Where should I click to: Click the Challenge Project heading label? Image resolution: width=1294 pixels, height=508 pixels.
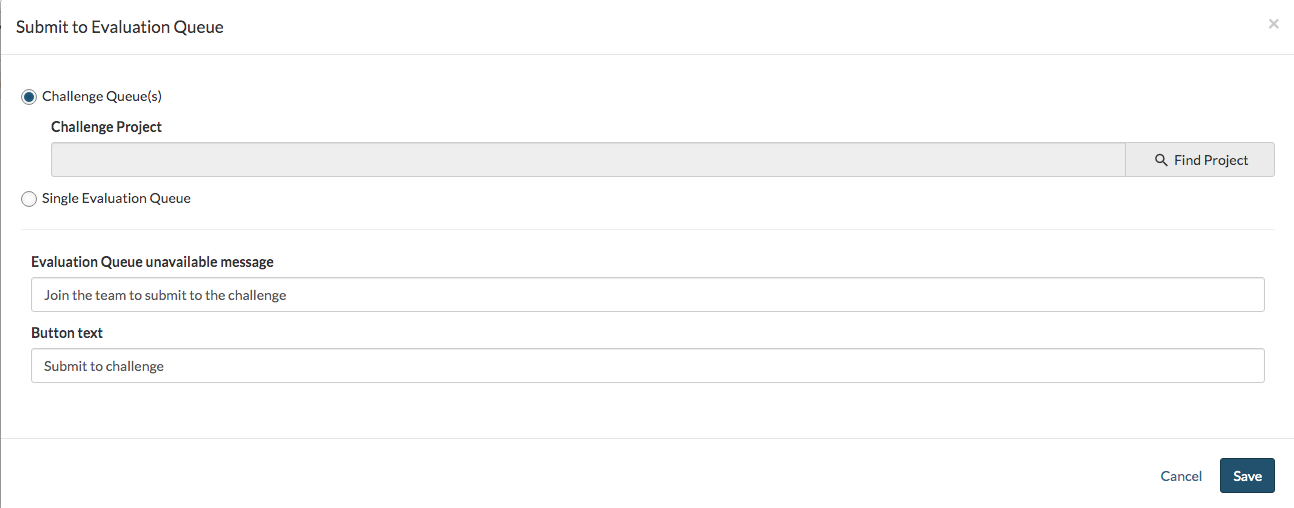coord(106,127)
